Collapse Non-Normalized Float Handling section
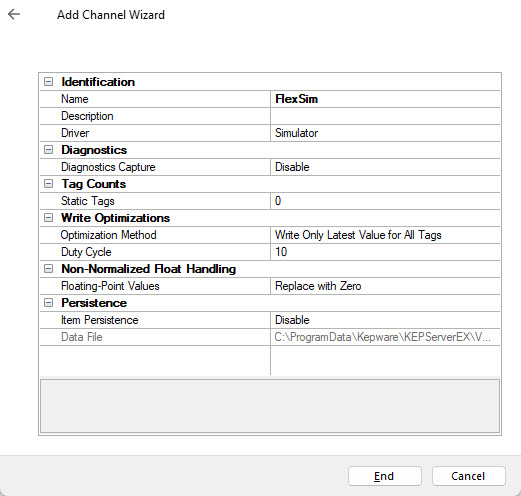The height and width of the screenshot is (496, 521). click(48, 269)
